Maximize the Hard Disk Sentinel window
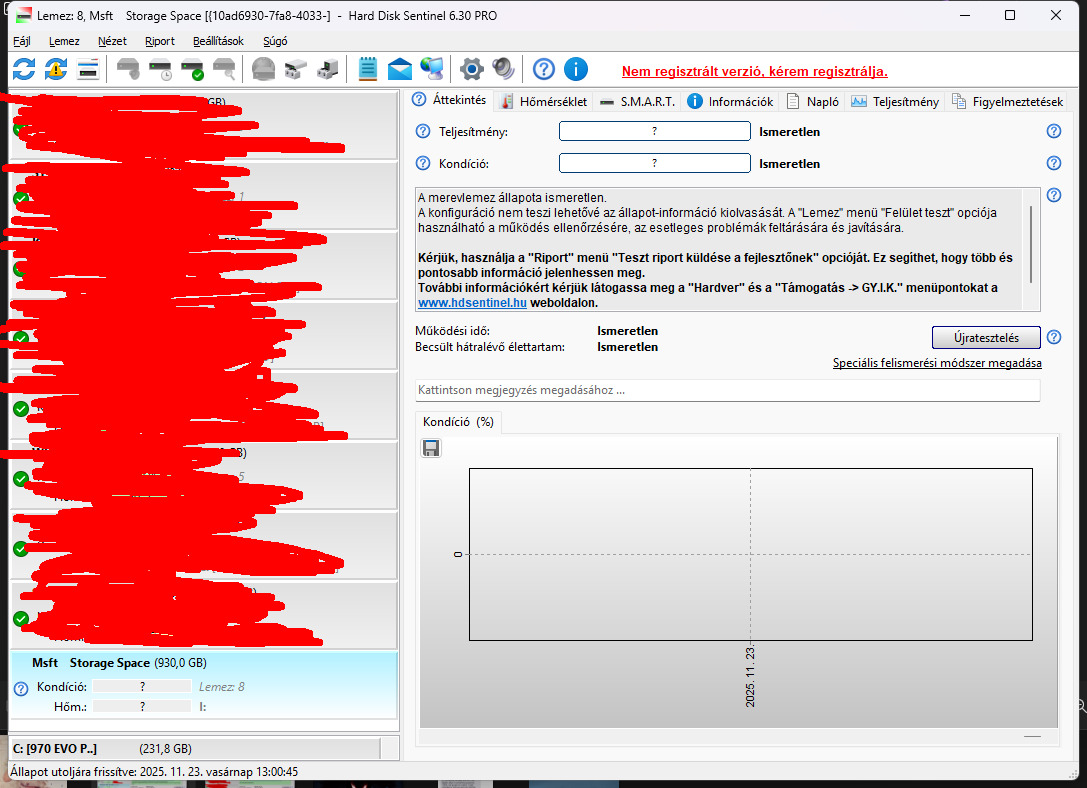This screenshot has height=788, width=1087. point(1010,15)
